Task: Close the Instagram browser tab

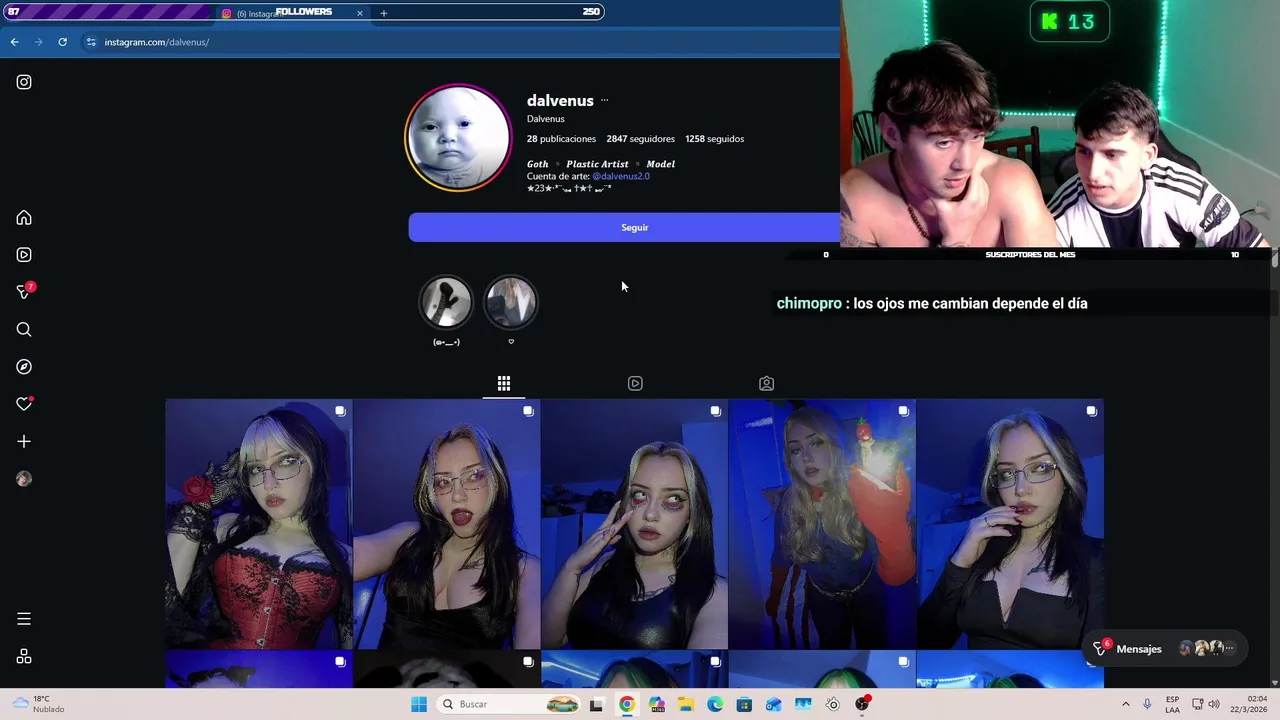Action: (x=359, y=13)
